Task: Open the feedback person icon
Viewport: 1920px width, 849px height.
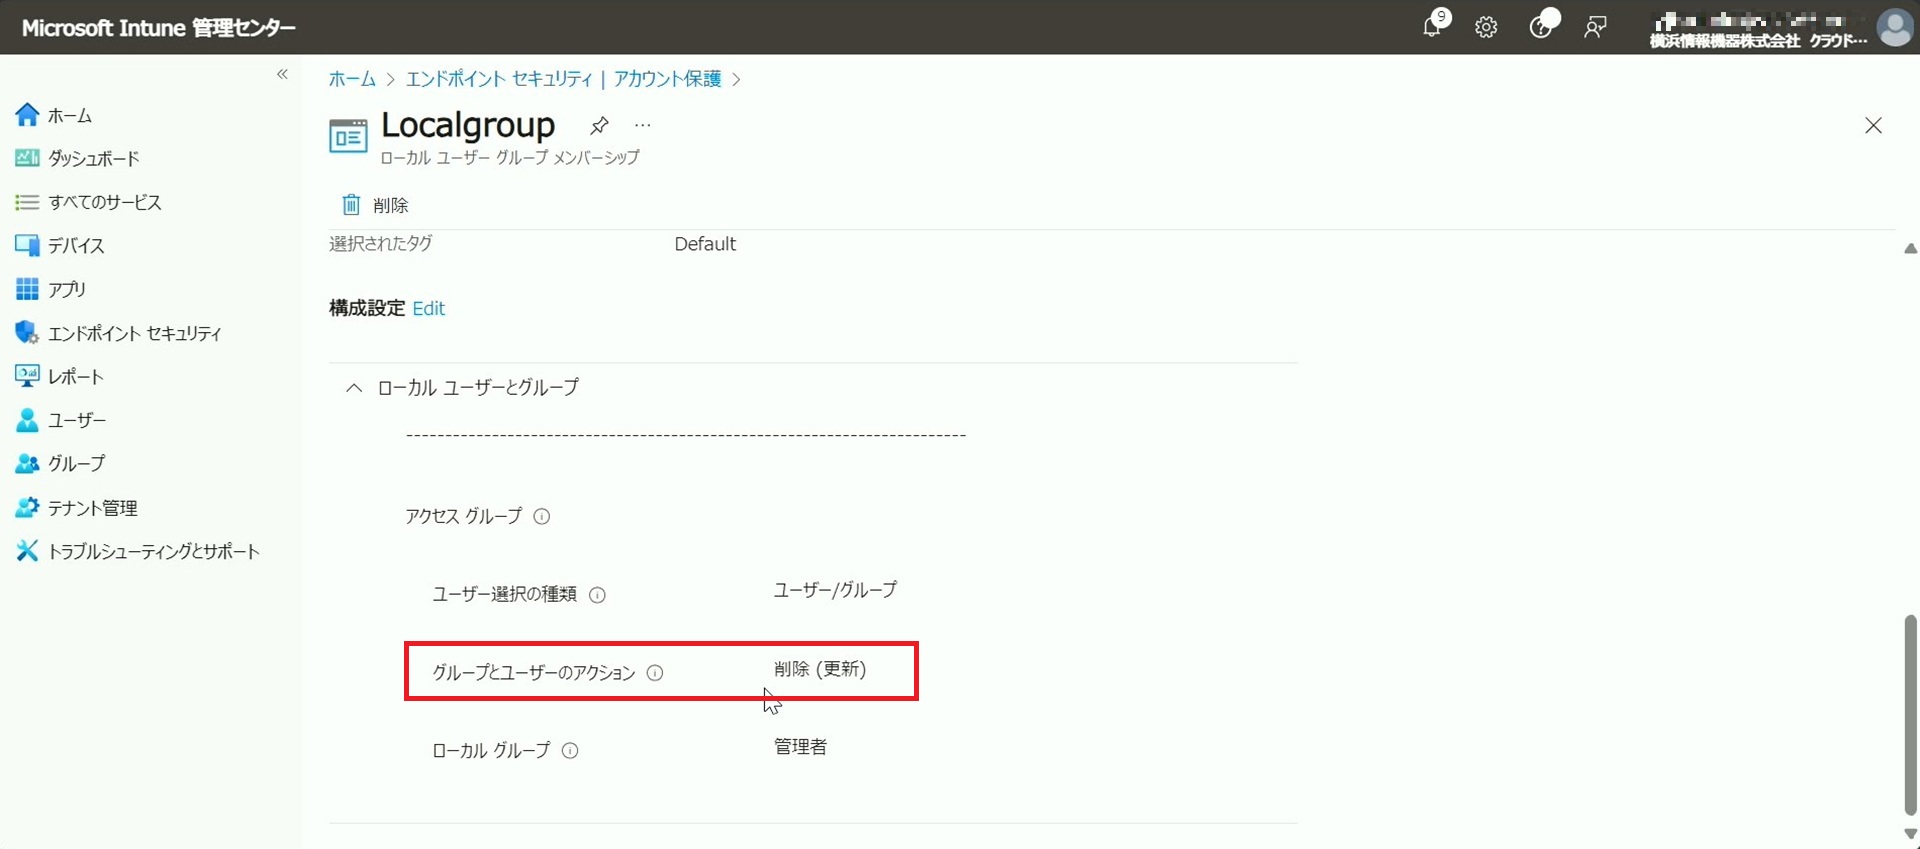Action: [x=1595, y=27]
